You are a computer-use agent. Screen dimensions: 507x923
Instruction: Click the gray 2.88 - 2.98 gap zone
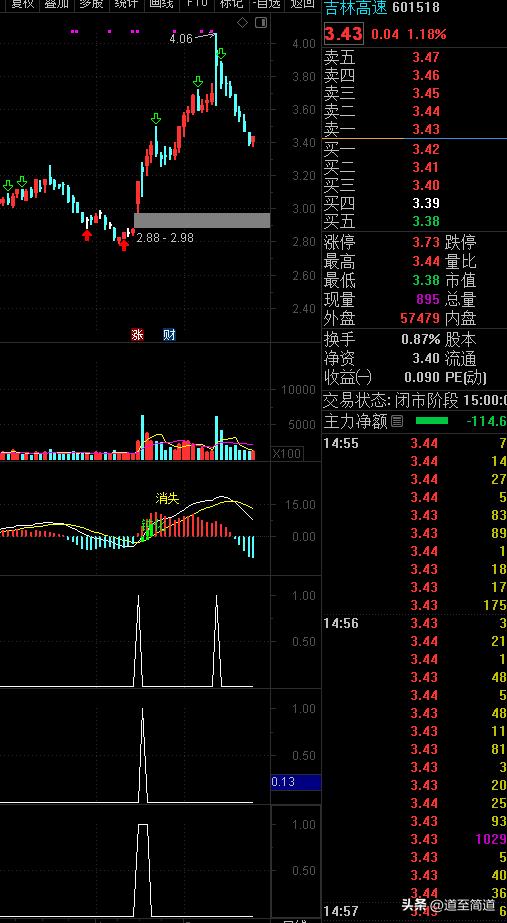tap(202, 220)
